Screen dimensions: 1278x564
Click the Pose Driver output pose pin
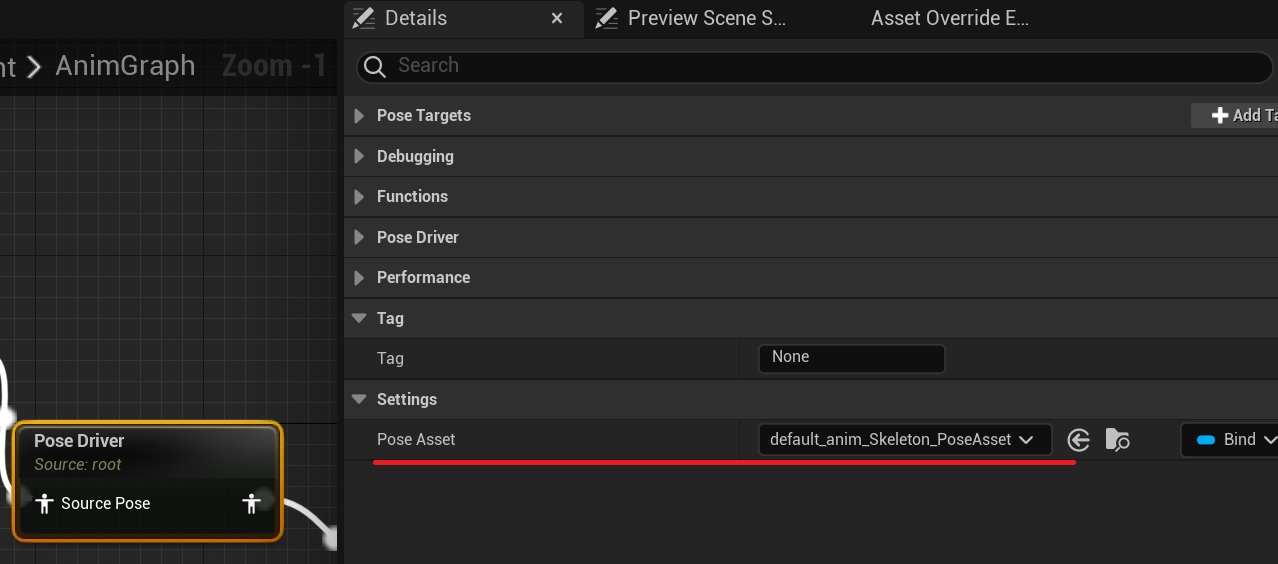[251, 503]
